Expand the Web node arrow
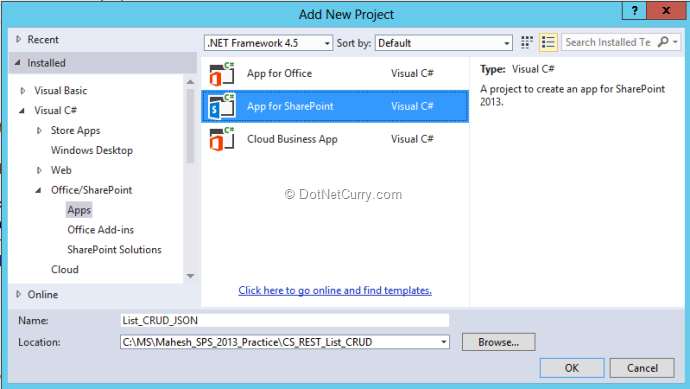Viewport: 690px width, 389px height. [x=39, y=170]
